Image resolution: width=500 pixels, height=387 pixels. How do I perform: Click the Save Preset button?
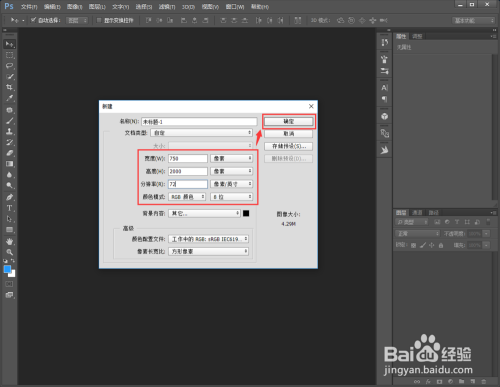coord(289,146)
